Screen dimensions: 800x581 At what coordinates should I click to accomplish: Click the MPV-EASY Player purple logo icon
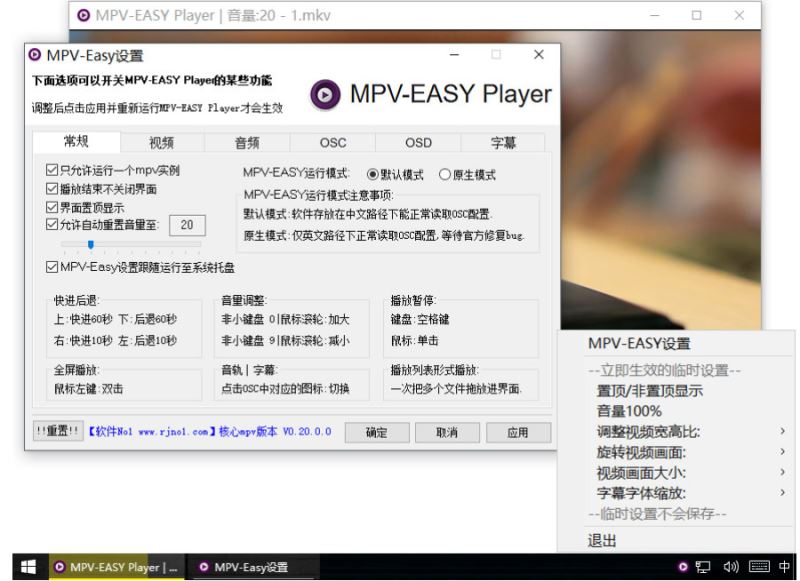coord(325,94)
